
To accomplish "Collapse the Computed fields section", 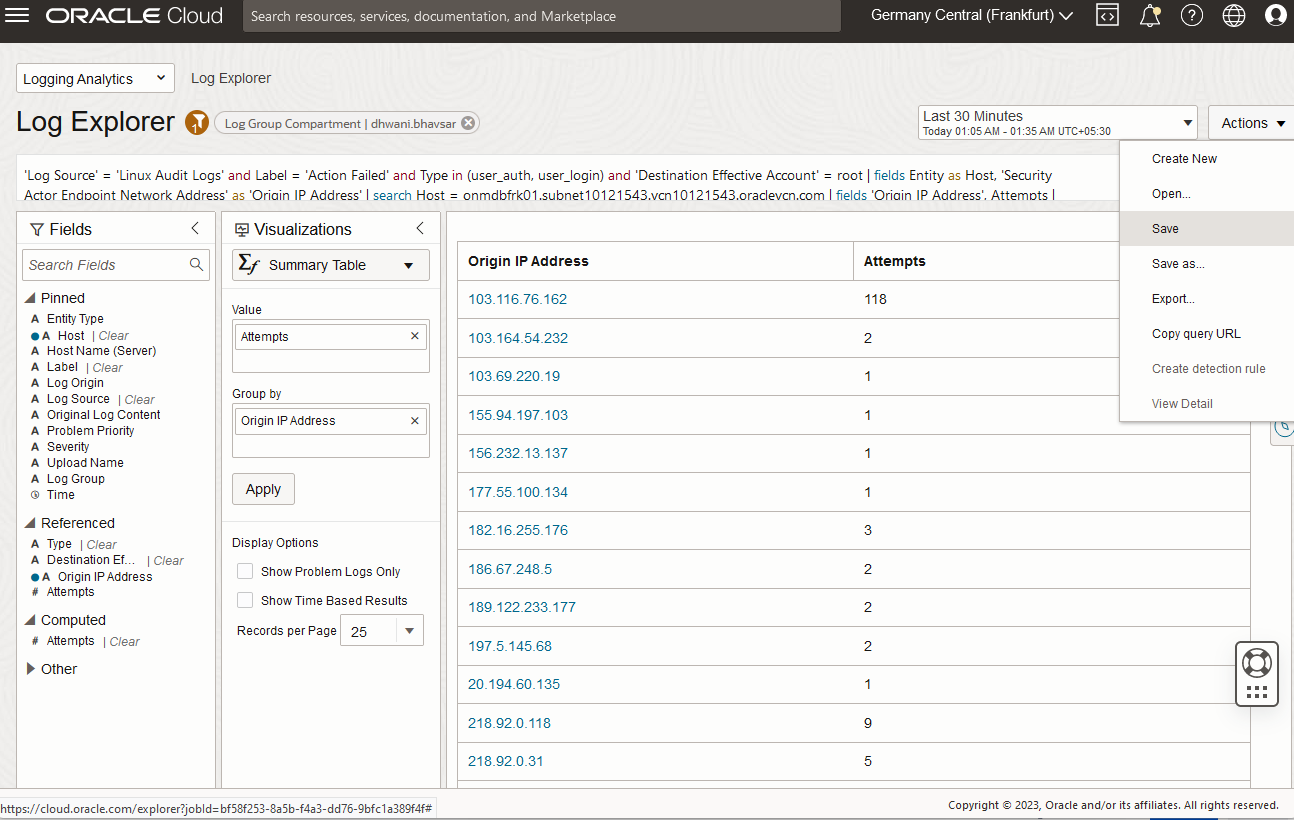I will pos(31,620).
